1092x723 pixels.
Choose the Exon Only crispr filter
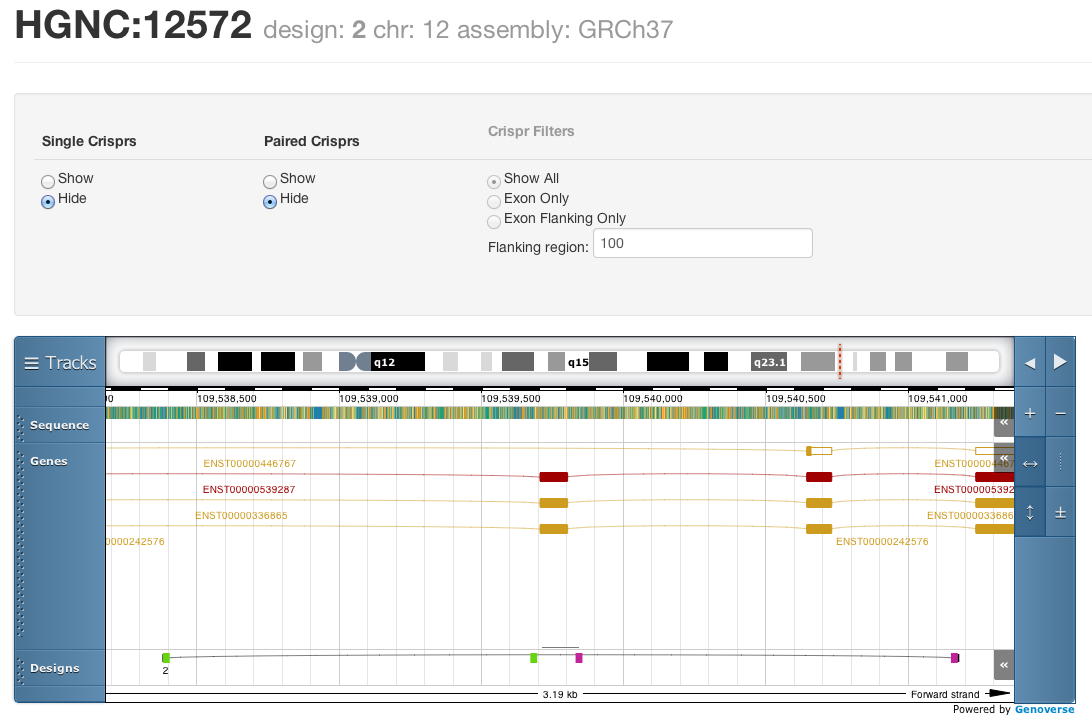tap(493, 202)
